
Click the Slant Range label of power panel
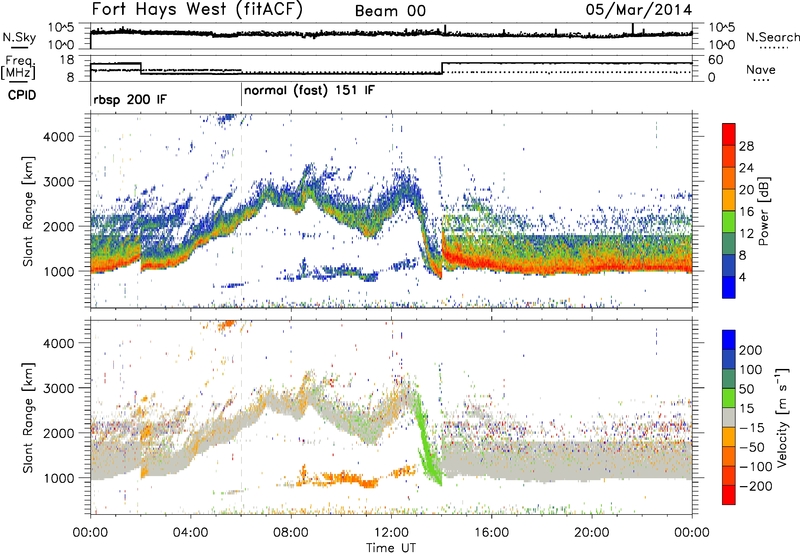[x=28, y=211]
